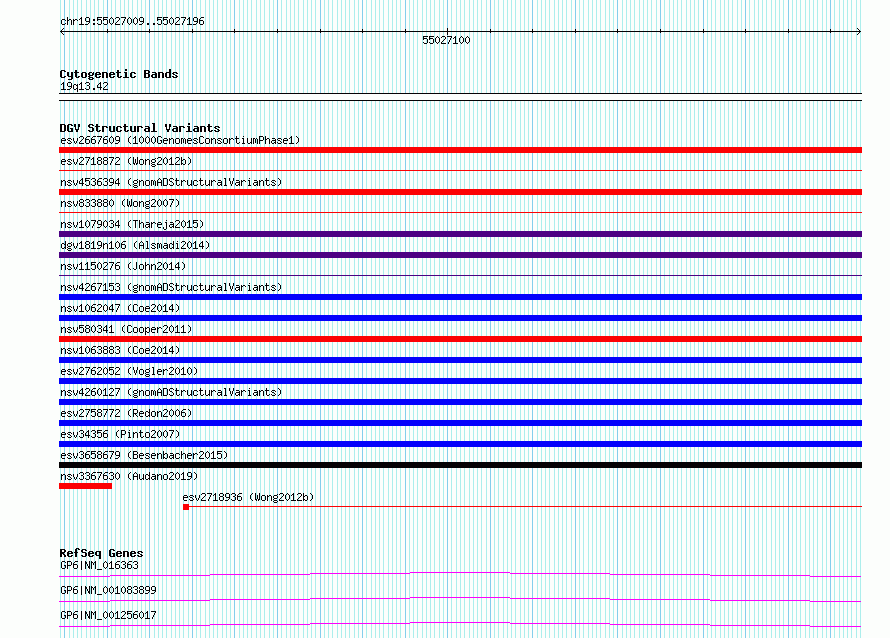
Task: Select dgv1819n106 (Alsmadi2014) label
Action: (135, 245)
